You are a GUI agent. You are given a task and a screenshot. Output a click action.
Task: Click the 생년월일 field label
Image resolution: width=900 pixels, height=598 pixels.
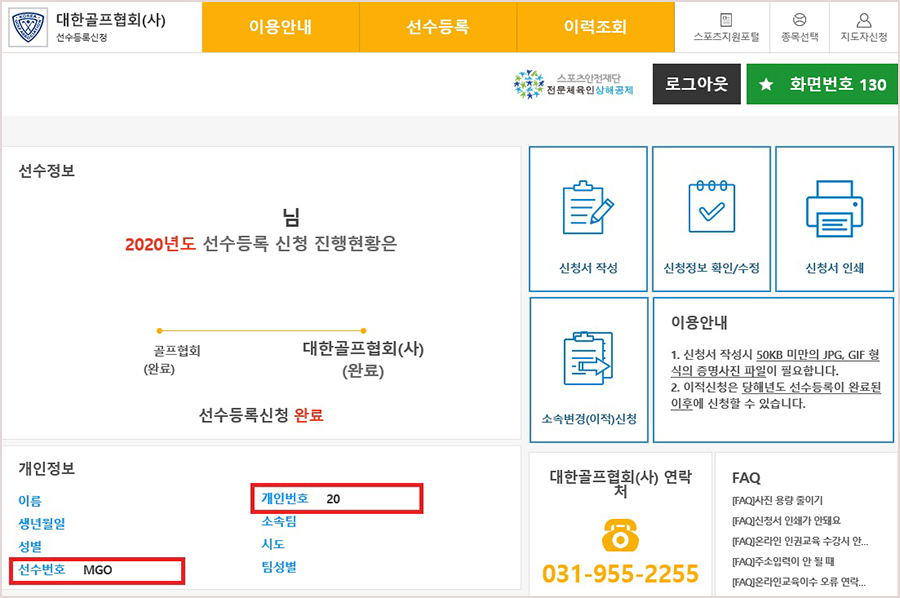click(x=42, y=523)
